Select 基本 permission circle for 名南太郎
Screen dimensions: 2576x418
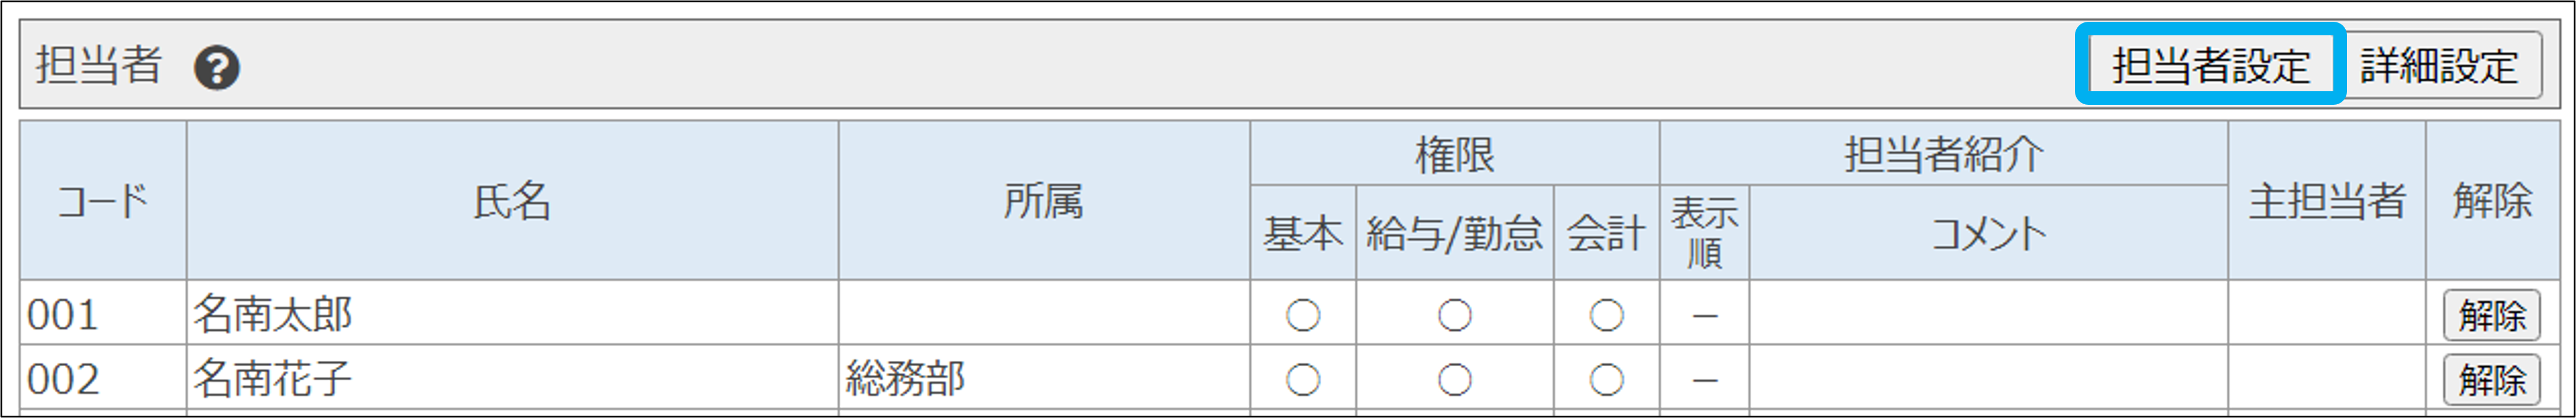click(x=1302, y=316)
